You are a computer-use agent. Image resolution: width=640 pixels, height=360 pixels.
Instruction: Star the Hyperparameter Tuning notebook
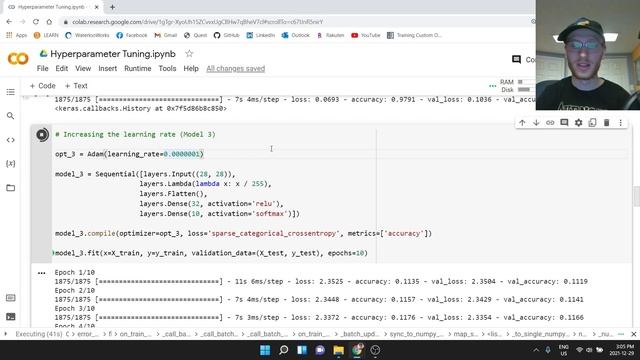pos(189,53)
